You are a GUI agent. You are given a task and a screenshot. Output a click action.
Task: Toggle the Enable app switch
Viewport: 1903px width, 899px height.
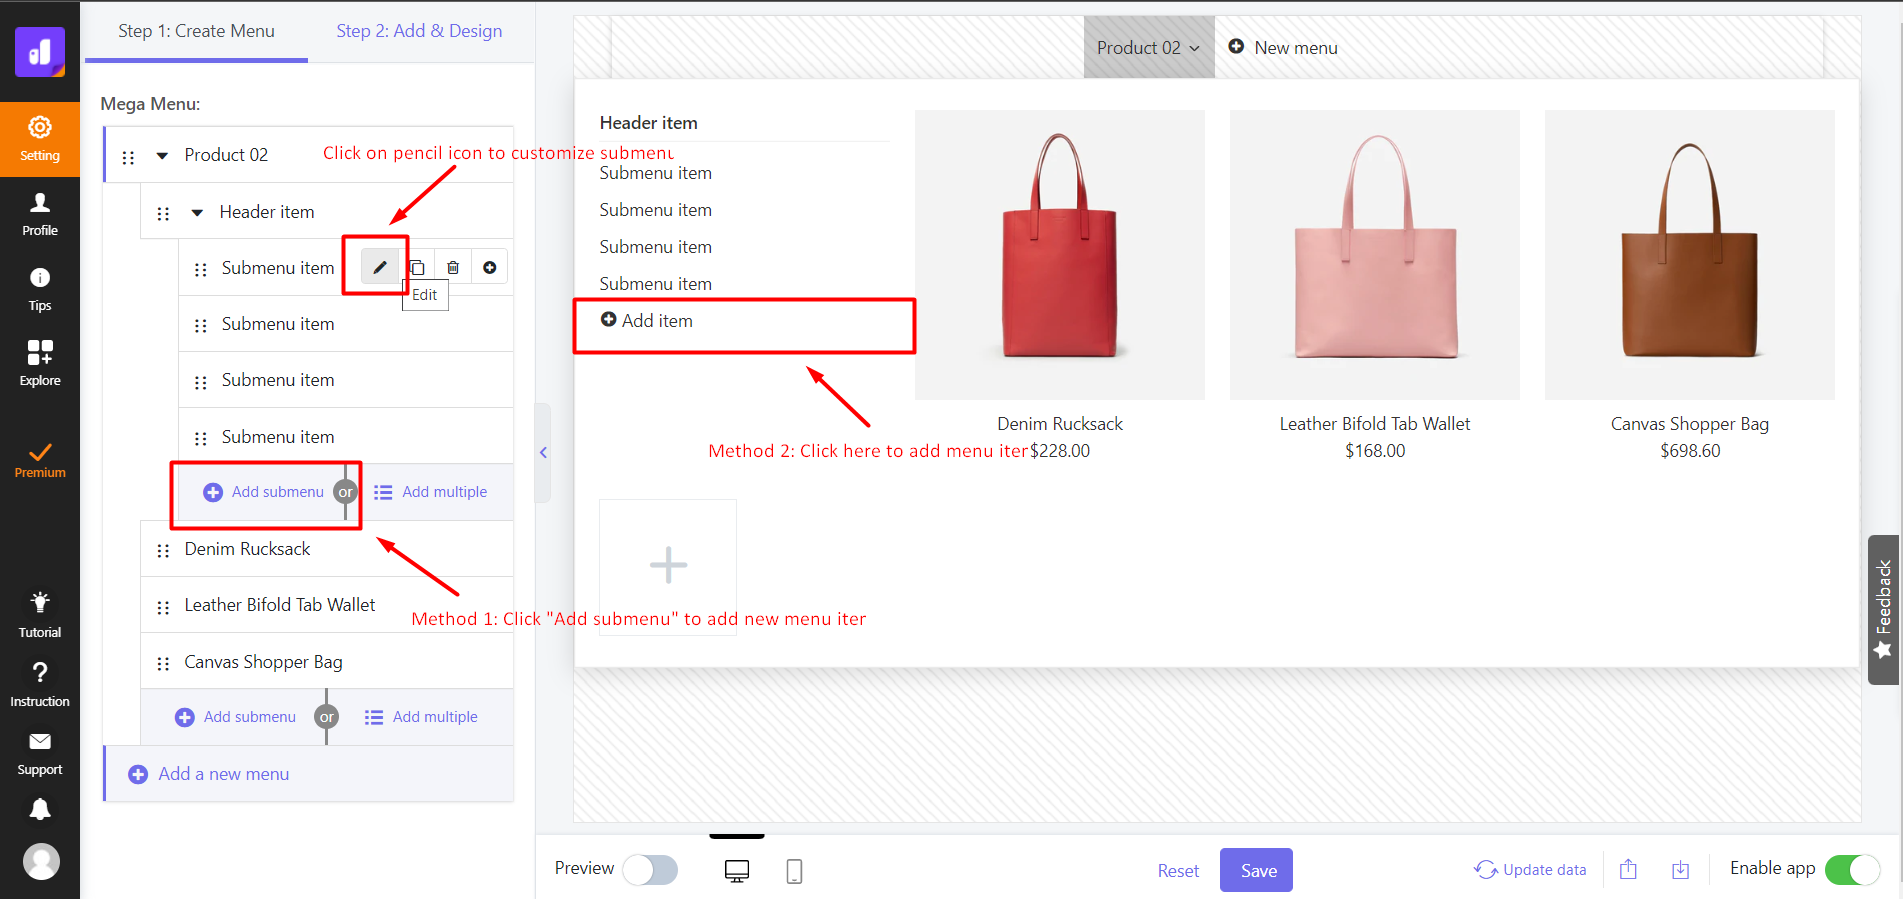[x=1852, y=870]
